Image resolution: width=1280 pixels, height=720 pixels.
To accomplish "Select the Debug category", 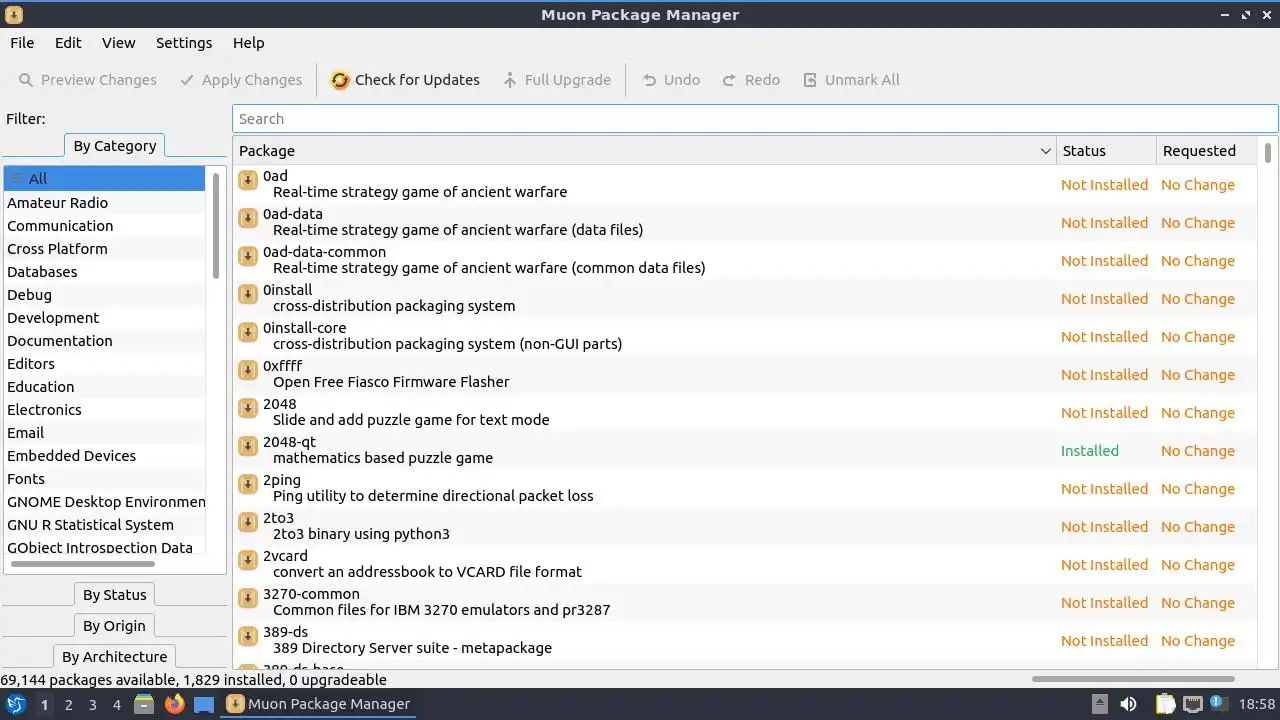I will (x=104, y=295).
